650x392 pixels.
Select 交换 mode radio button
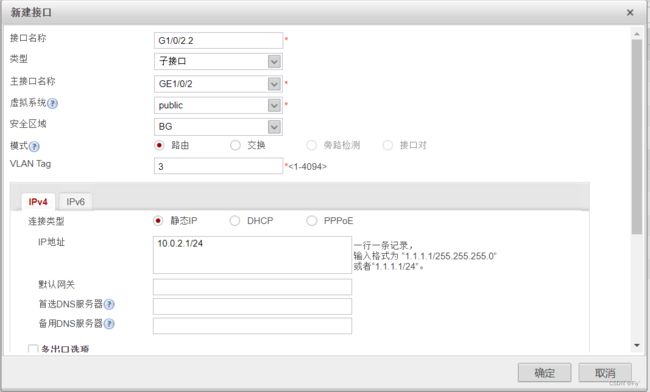(x=235, y=145)
